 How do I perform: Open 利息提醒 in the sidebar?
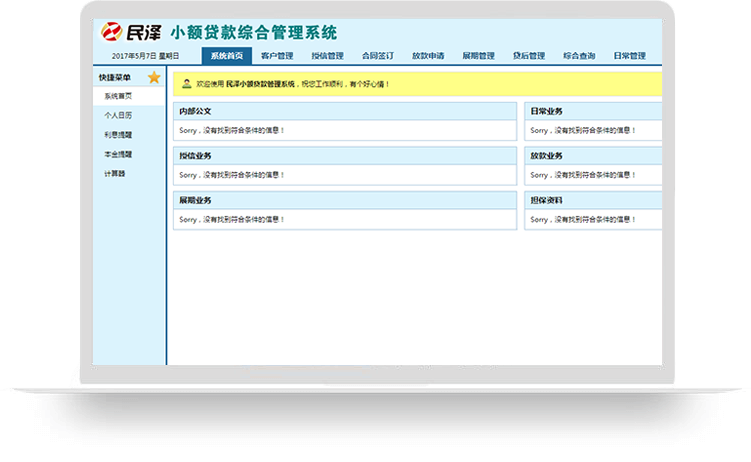(118, 135)
